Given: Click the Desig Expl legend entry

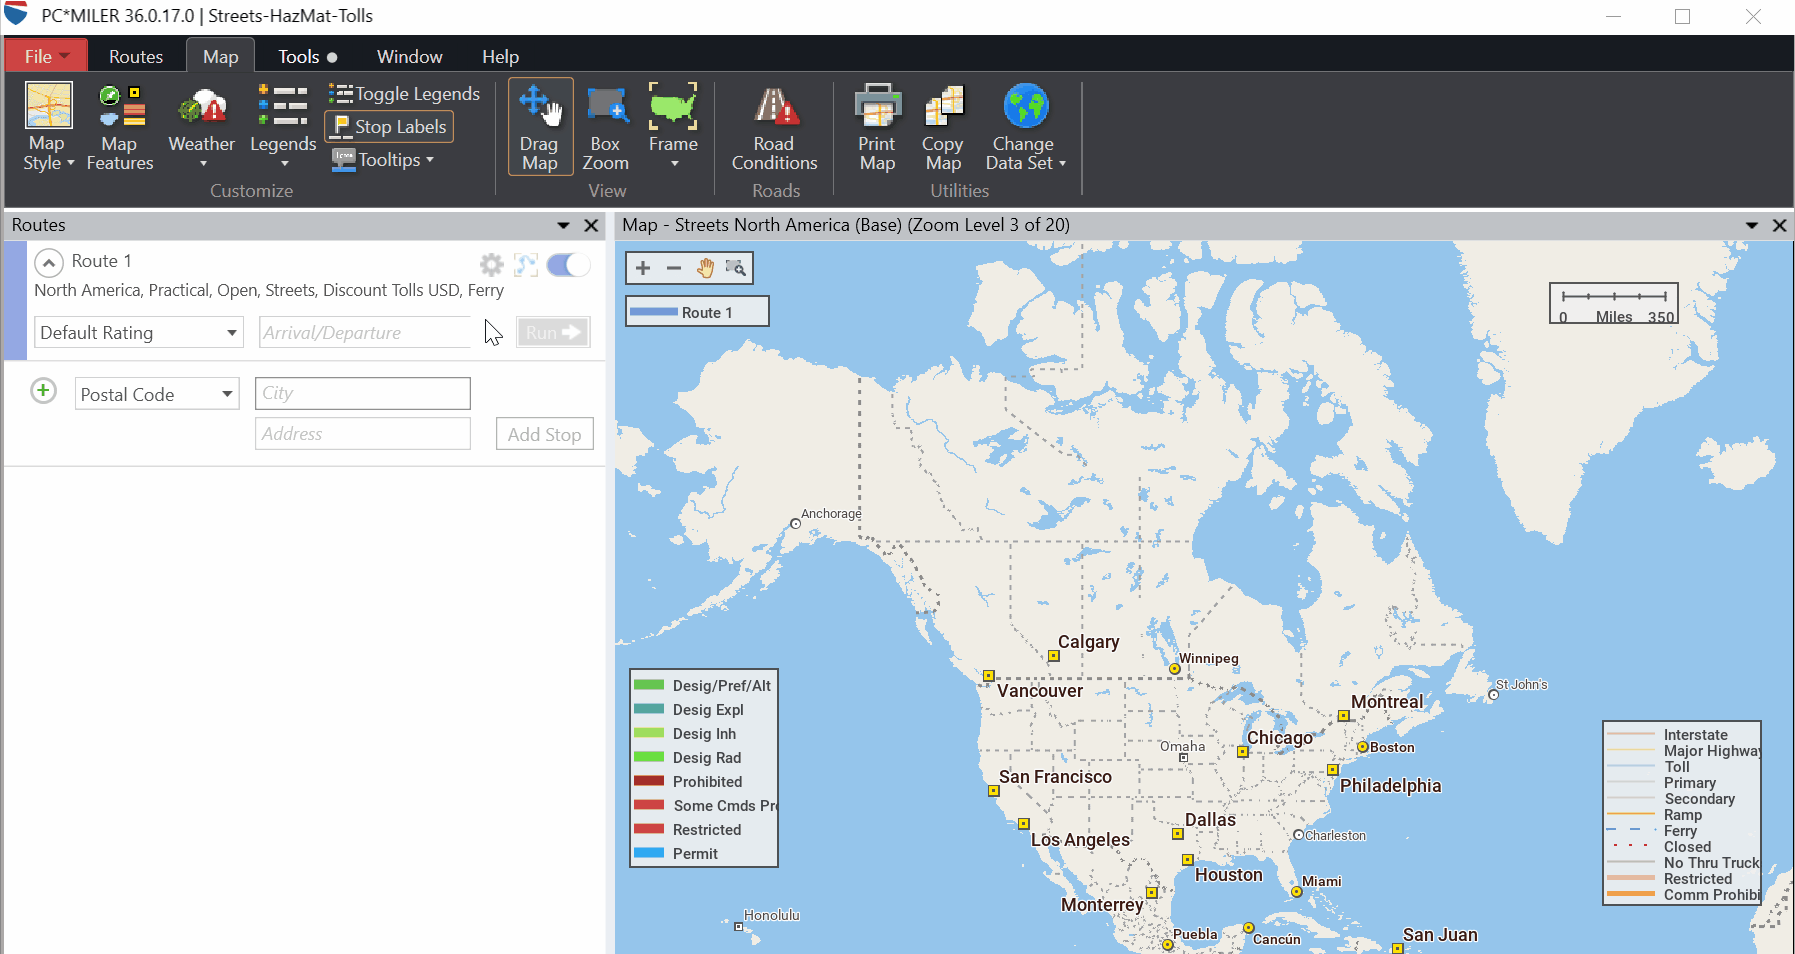Looking at the screenshot, I should [689, 709].
